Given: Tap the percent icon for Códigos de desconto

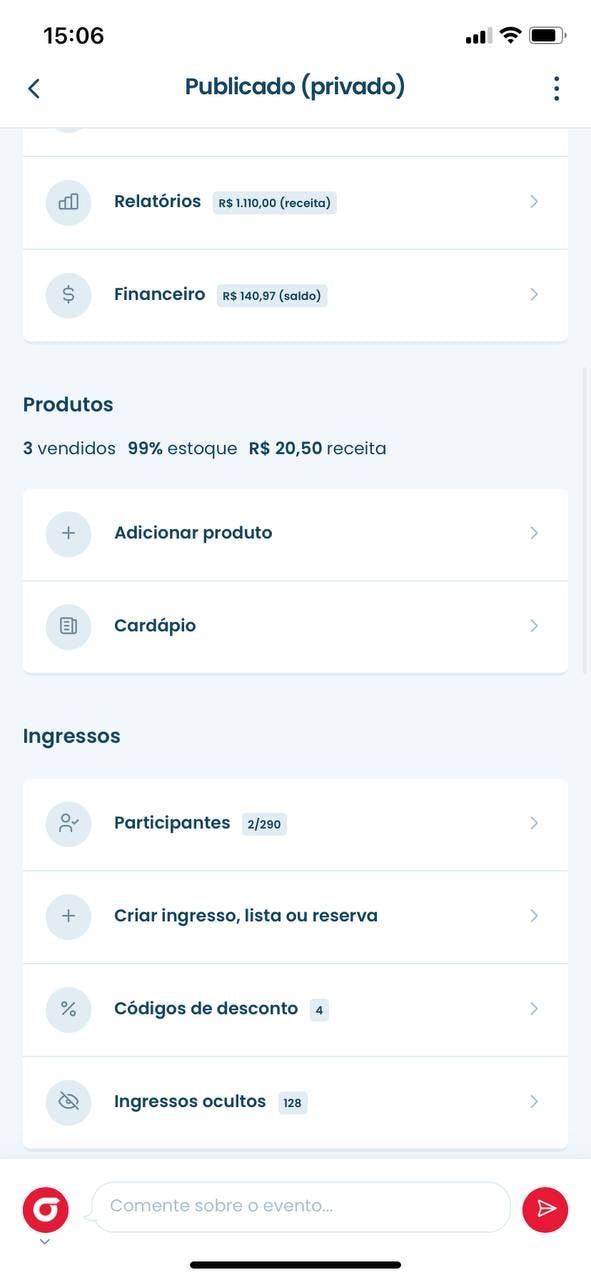Looking at the screenshot, I should pos(68,1009).
